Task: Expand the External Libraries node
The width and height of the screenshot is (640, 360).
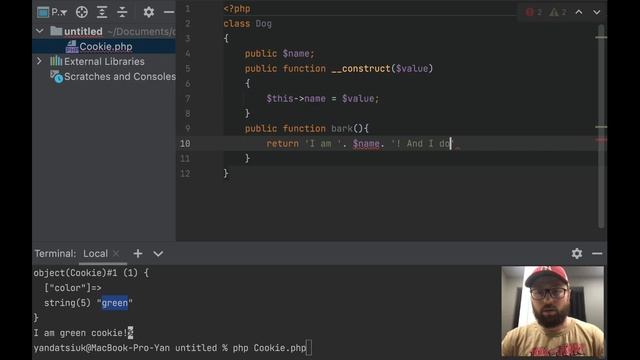Action: pos(40,61)
